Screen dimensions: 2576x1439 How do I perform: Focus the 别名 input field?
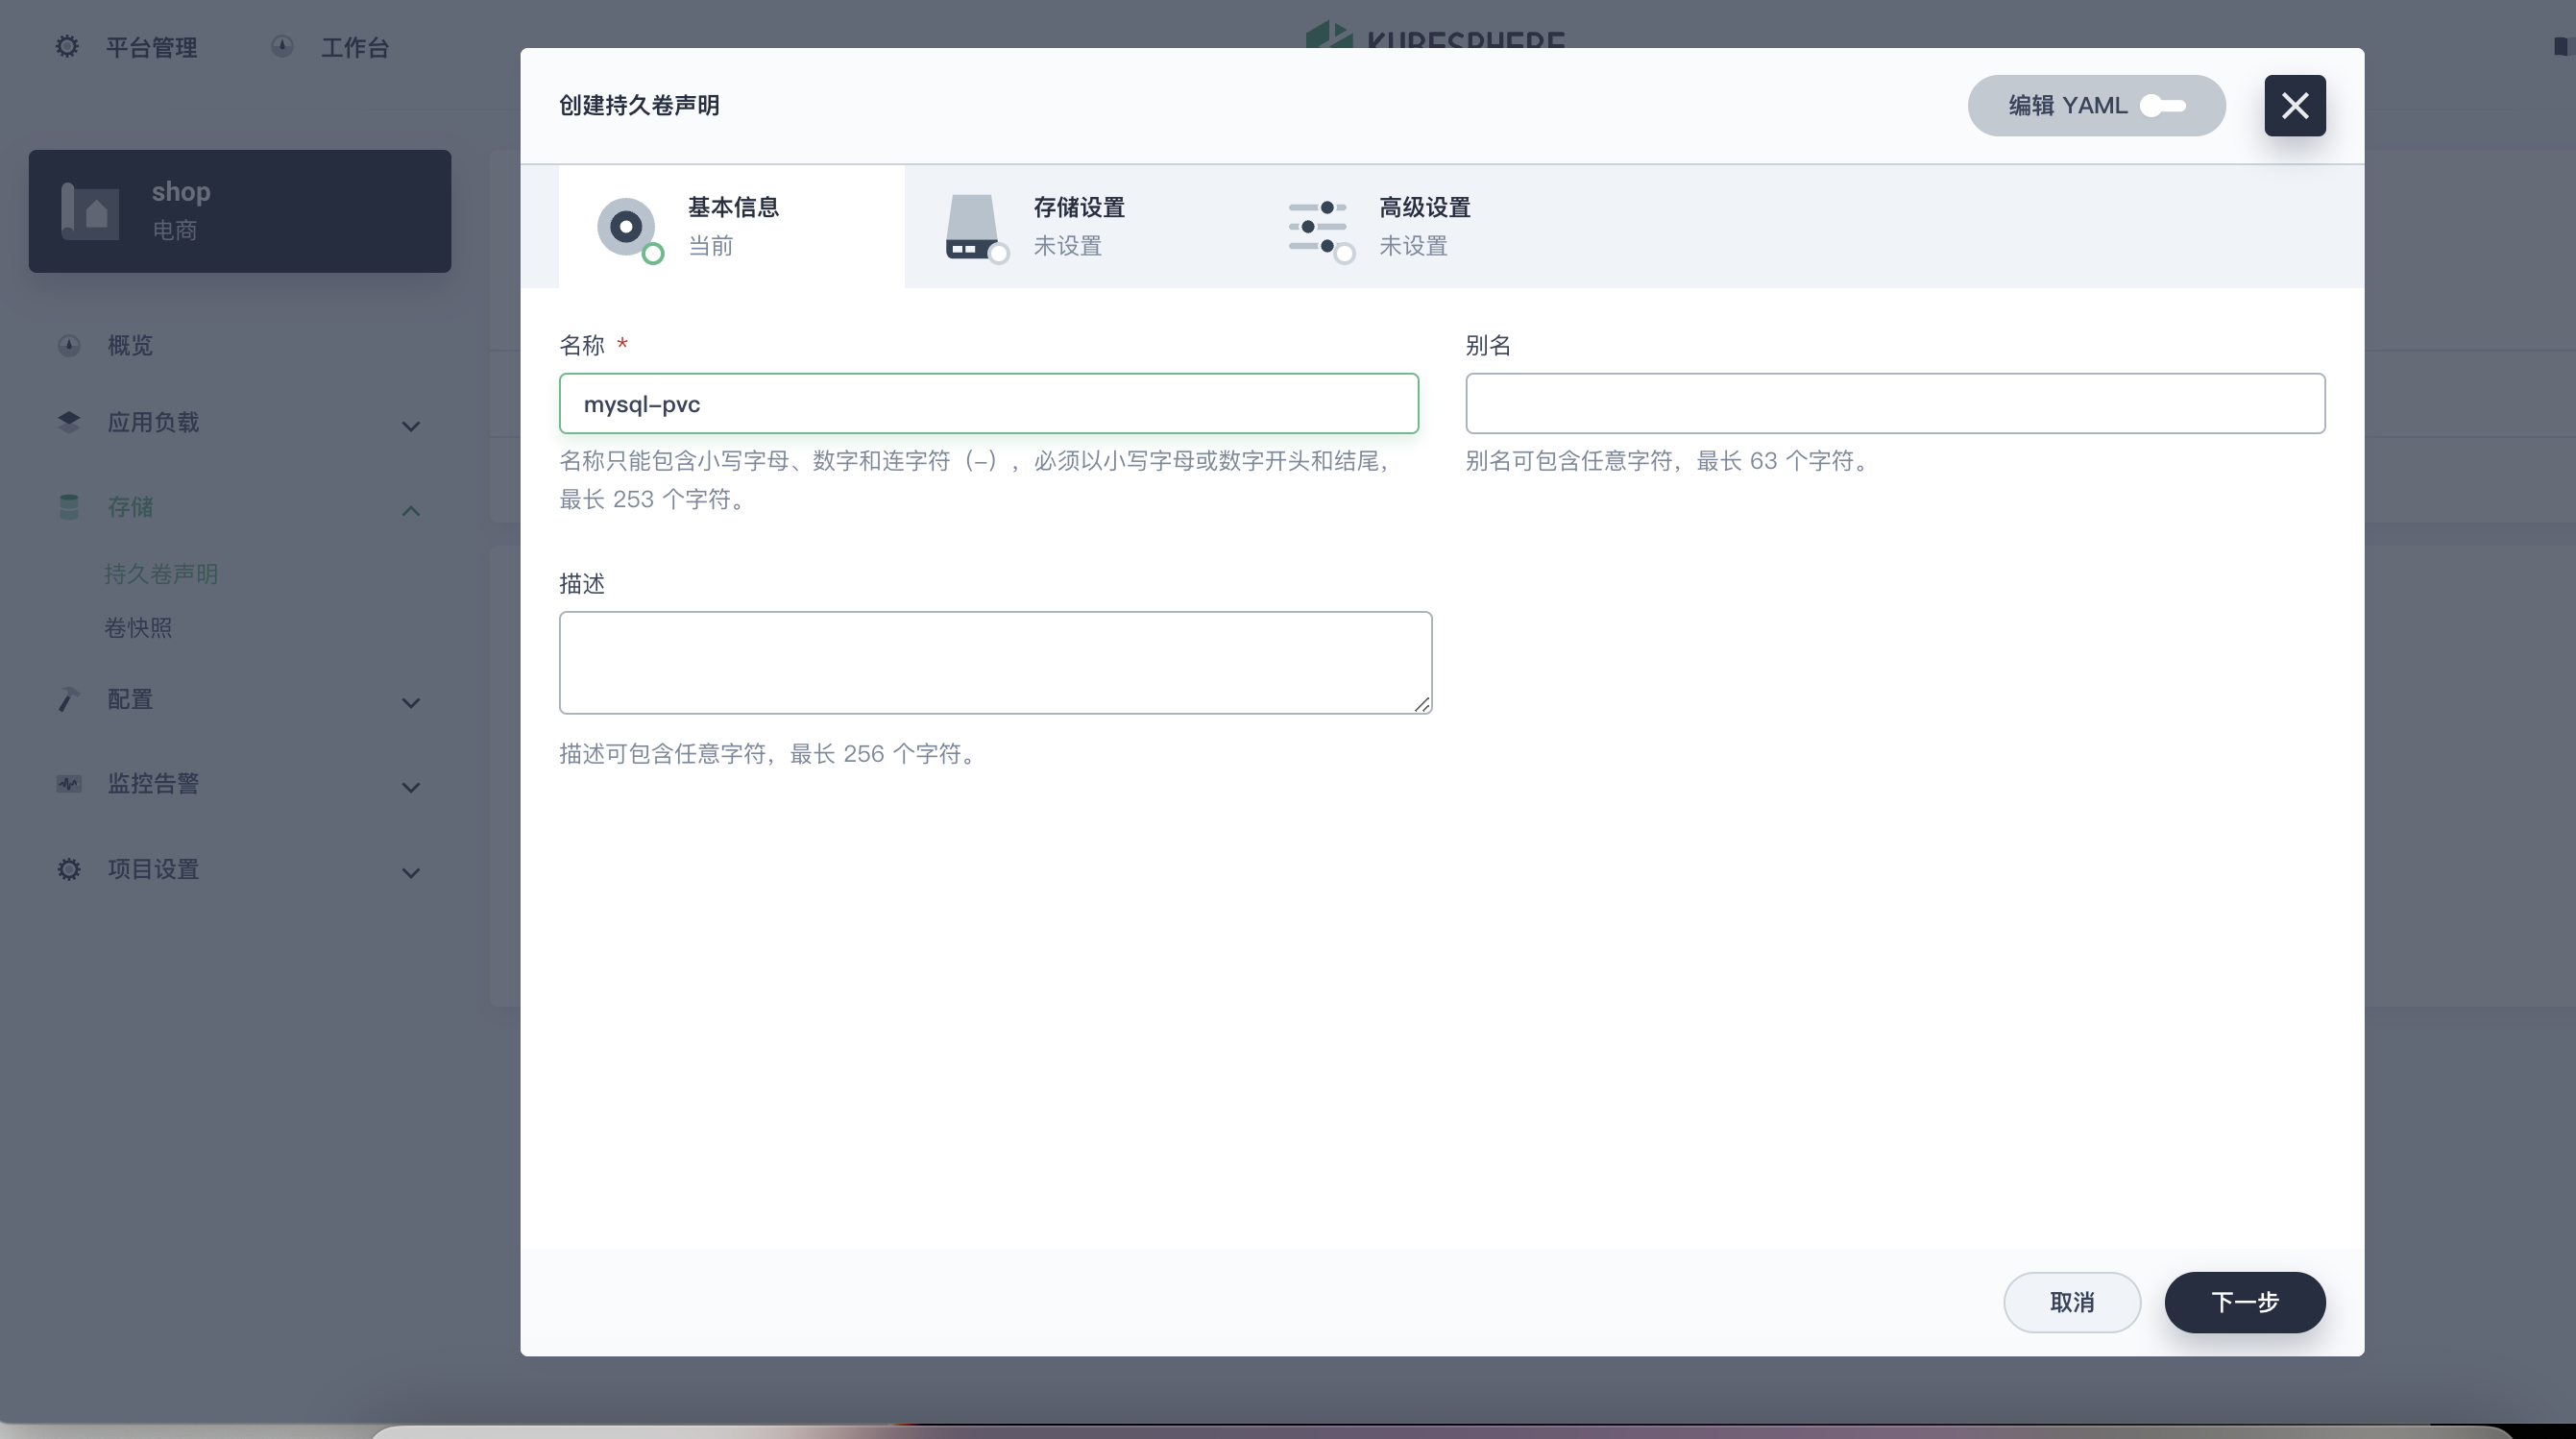1895,404
